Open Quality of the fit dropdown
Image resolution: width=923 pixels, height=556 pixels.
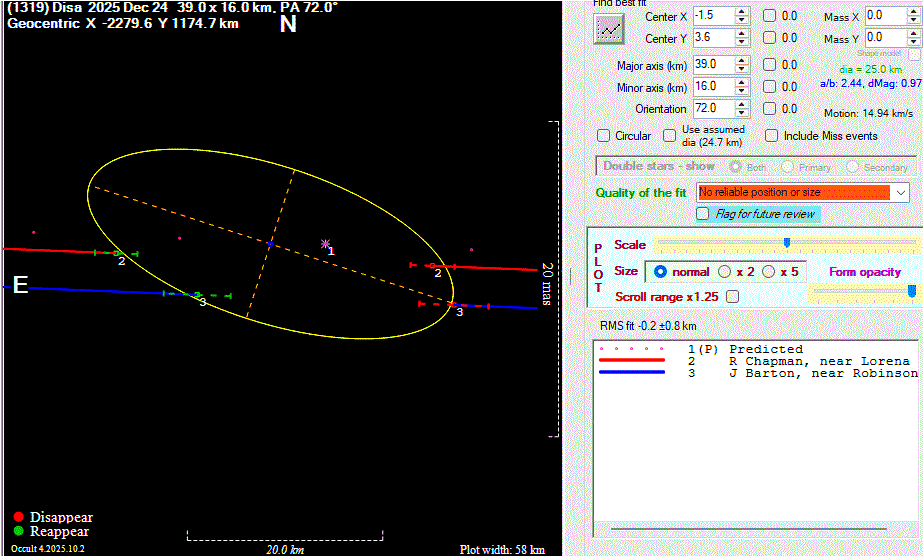click(900, 192)
